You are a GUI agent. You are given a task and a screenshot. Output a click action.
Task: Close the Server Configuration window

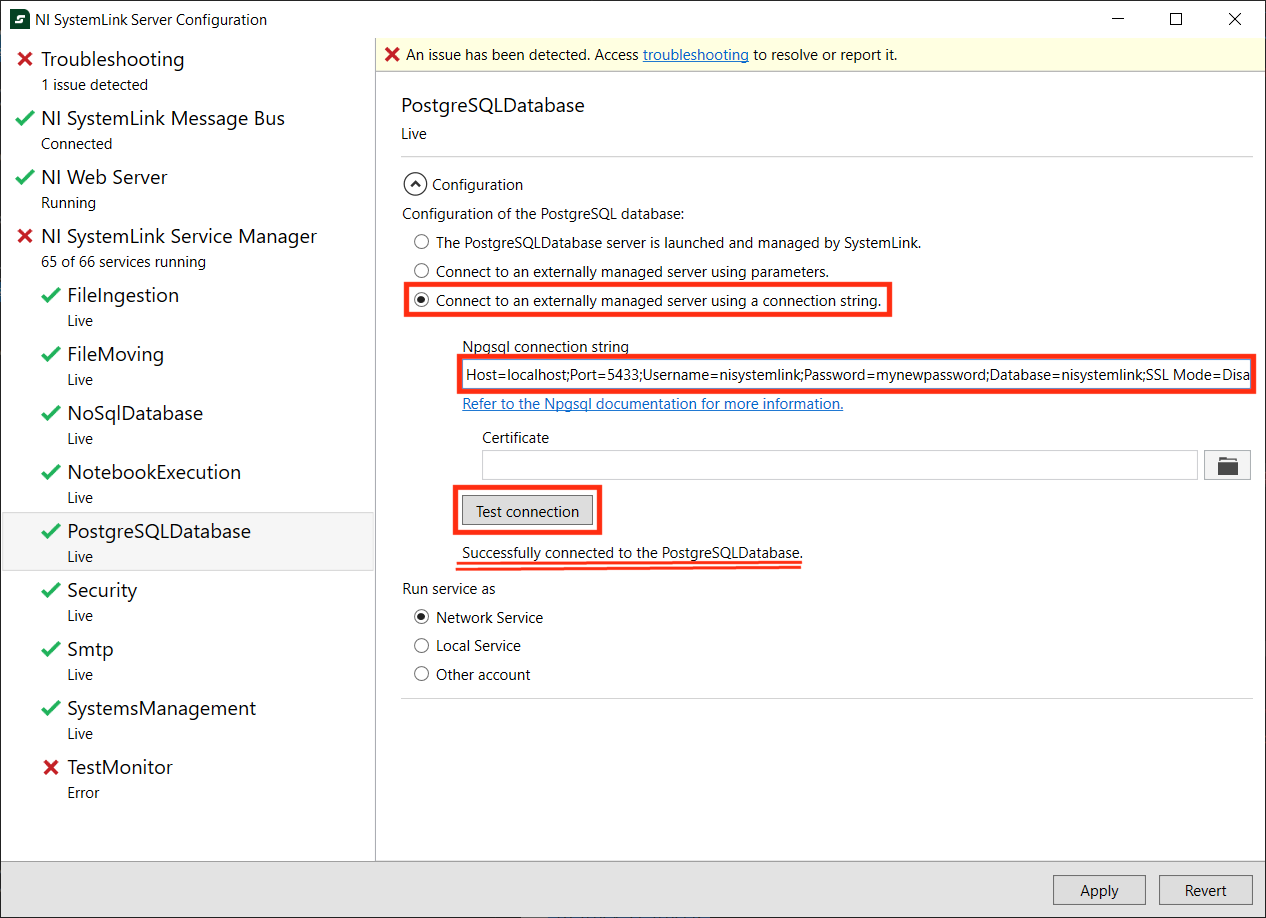(x=1235, y=19)
